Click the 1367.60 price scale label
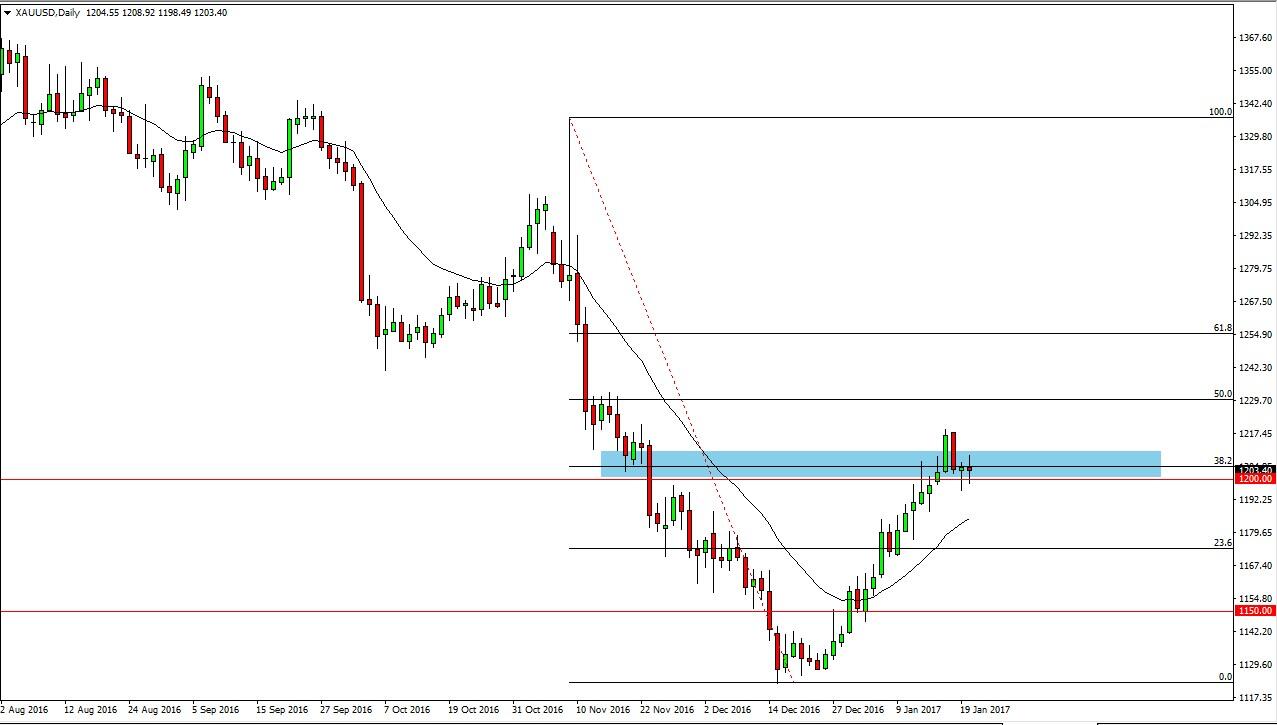 pyautogui.click(x=1257, y=38)
